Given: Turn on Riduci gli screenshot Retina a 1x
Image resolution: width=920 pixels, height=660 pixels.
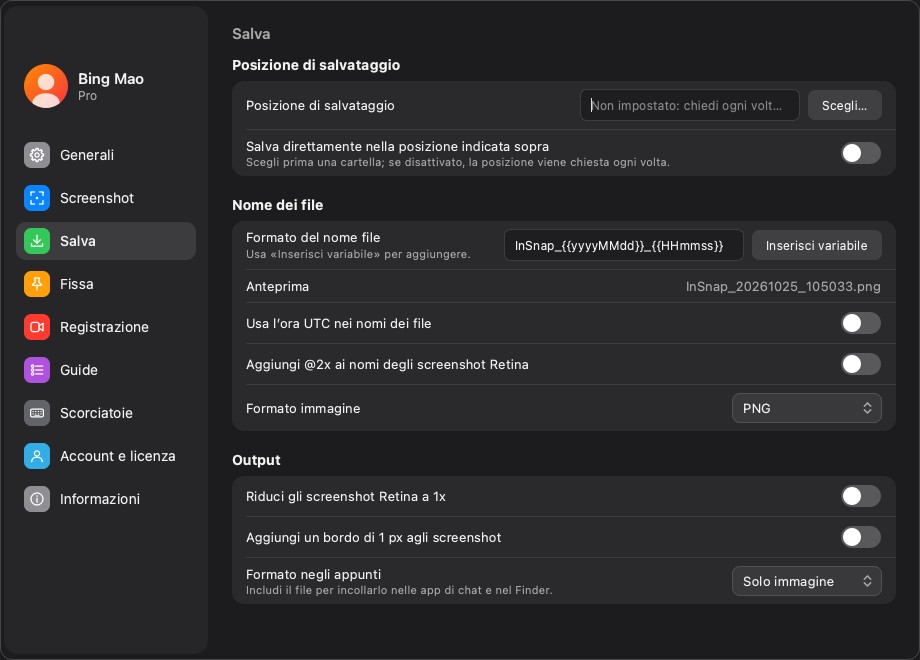Looking at the screenshot, I should [x=861, y=496].
